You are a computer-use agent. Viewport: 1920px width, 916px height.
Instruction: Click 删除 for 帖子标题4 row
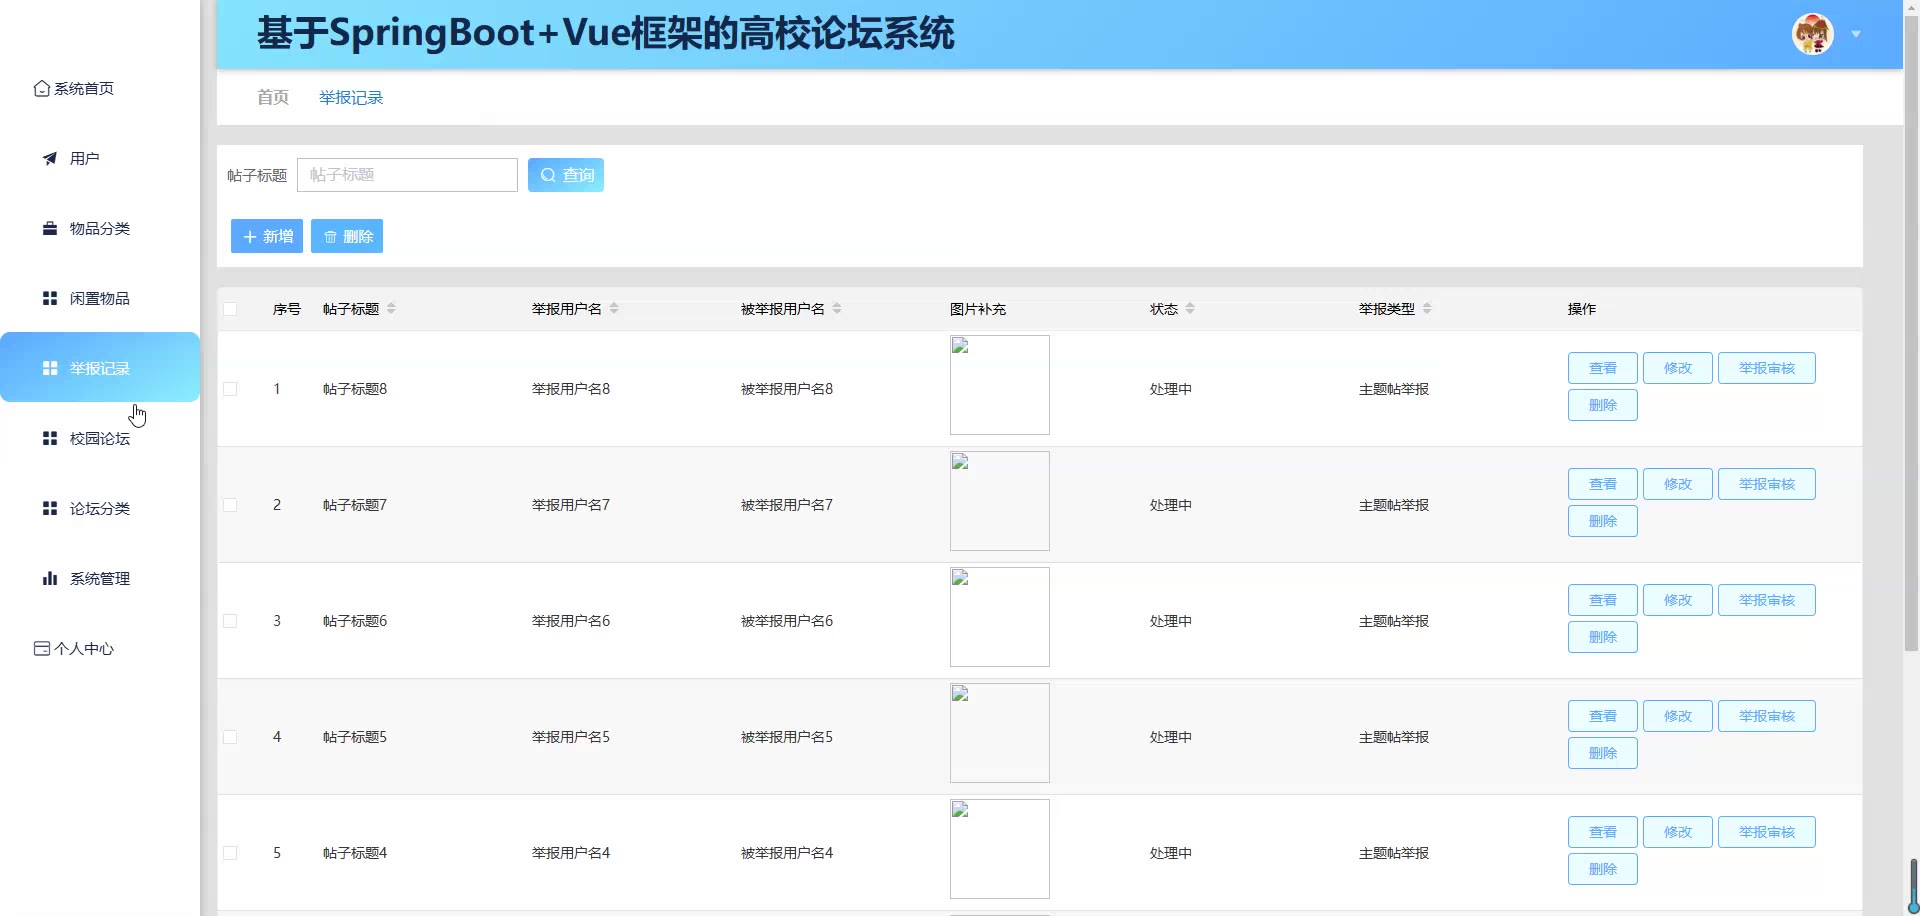[x=1603, y=869]
